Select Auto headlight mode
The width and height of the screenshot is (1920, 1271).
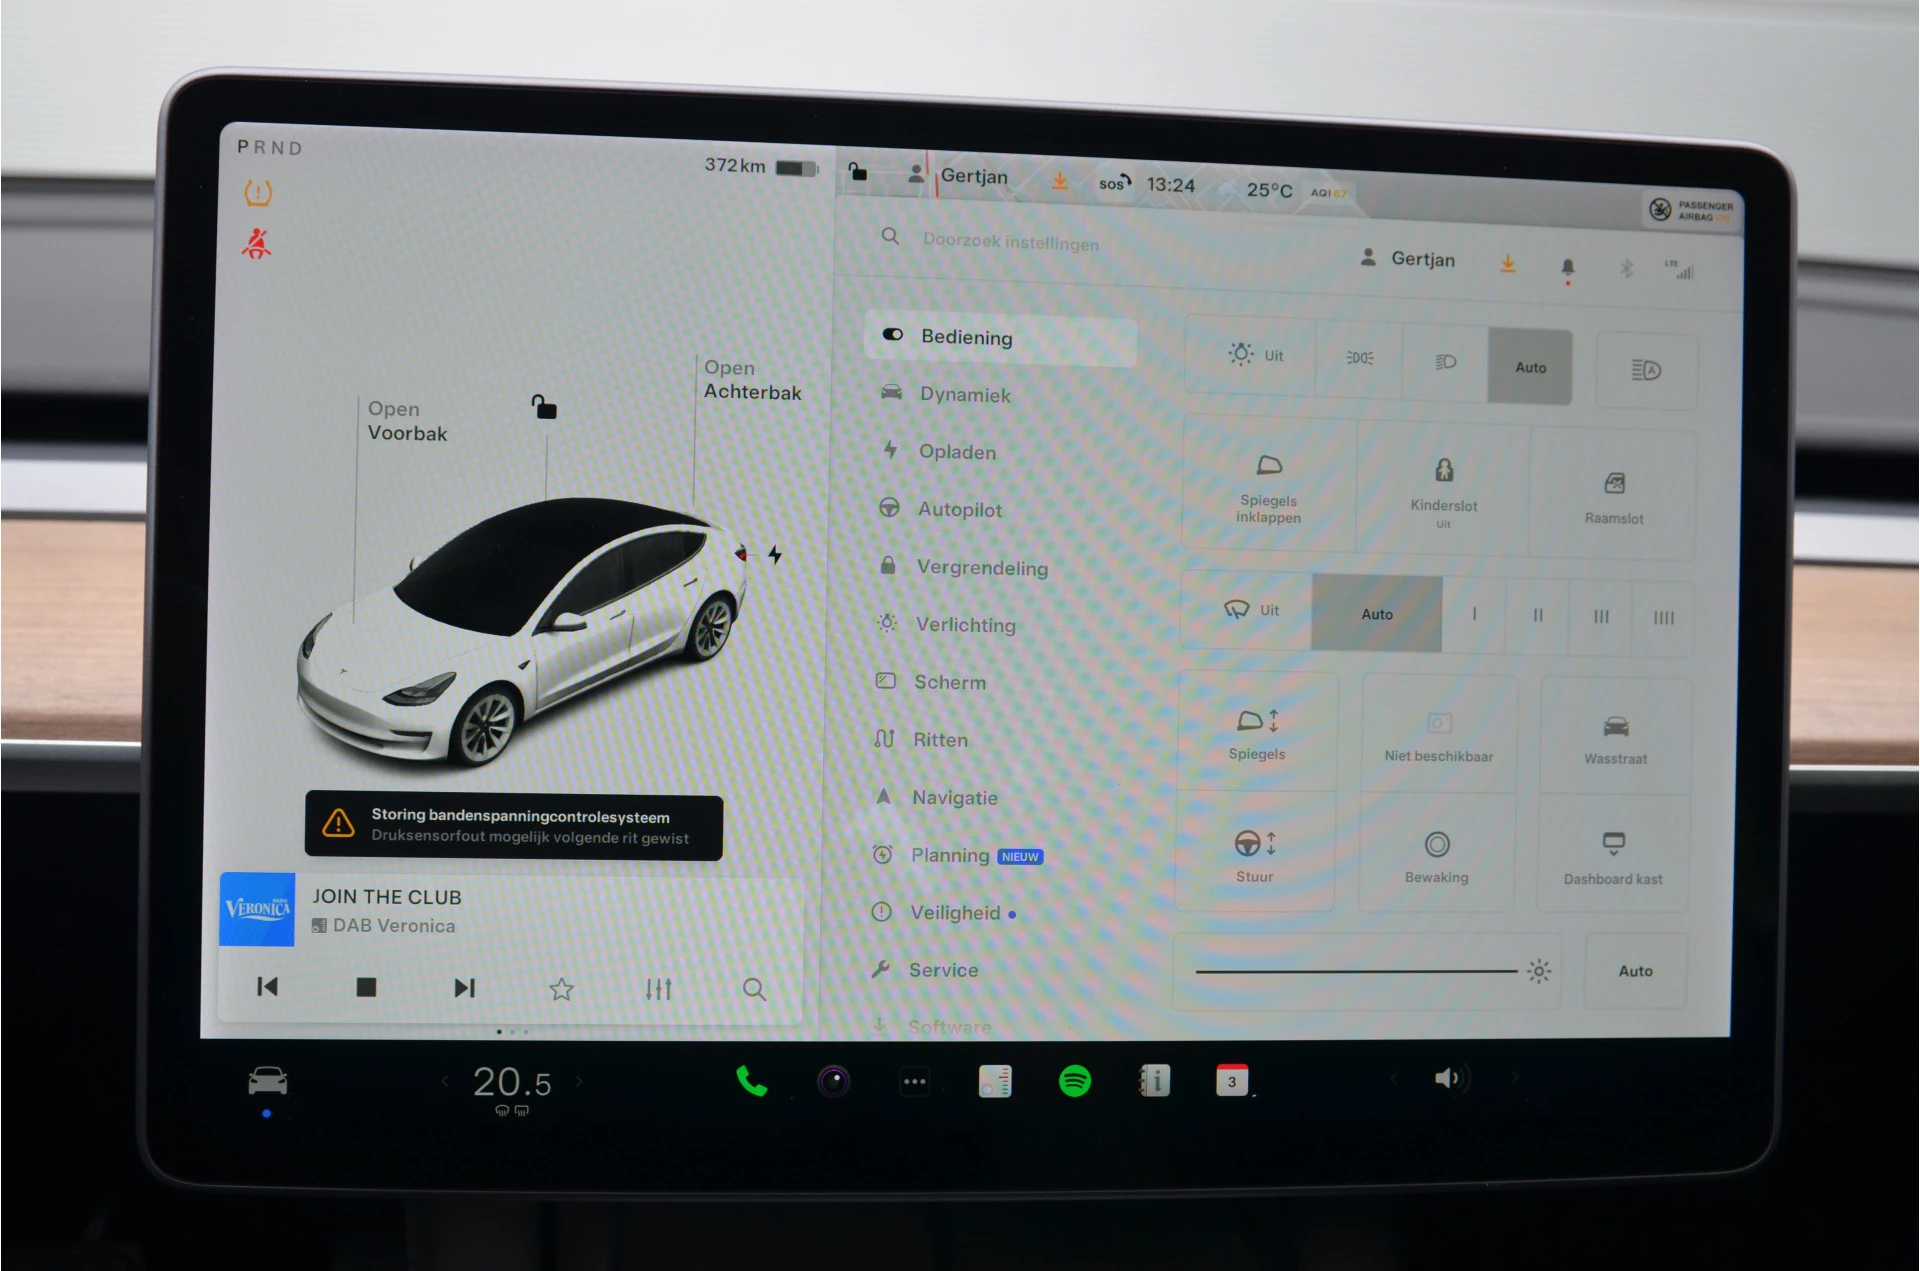[x=1530, y=367]
